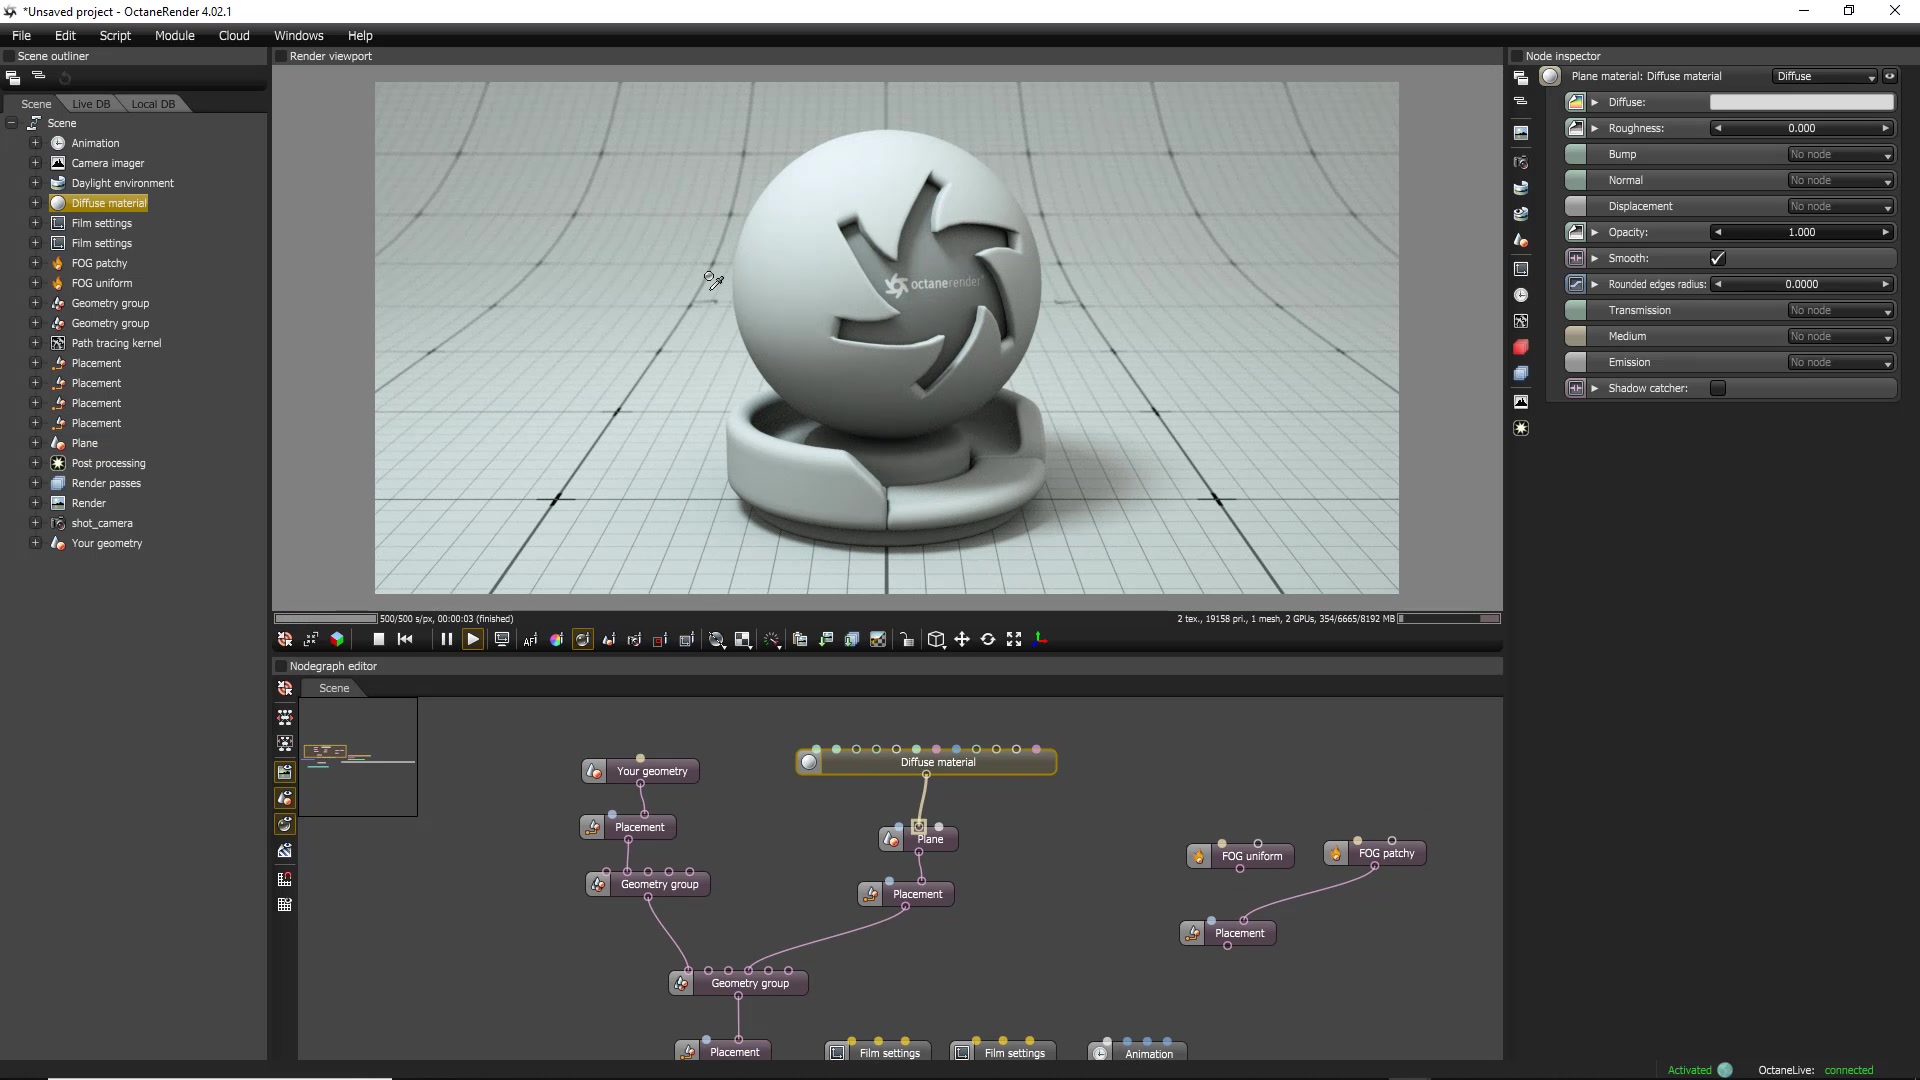Open the Cloud menu
Viewport: 1920px width, 1080px height.
(234, 35)
